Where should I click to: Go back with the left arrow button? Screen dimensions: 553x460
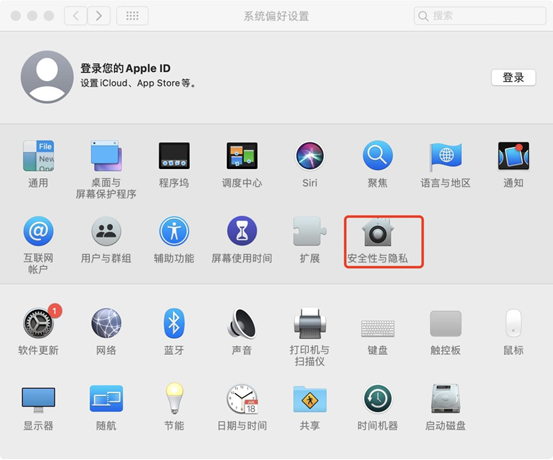(75, 16)
